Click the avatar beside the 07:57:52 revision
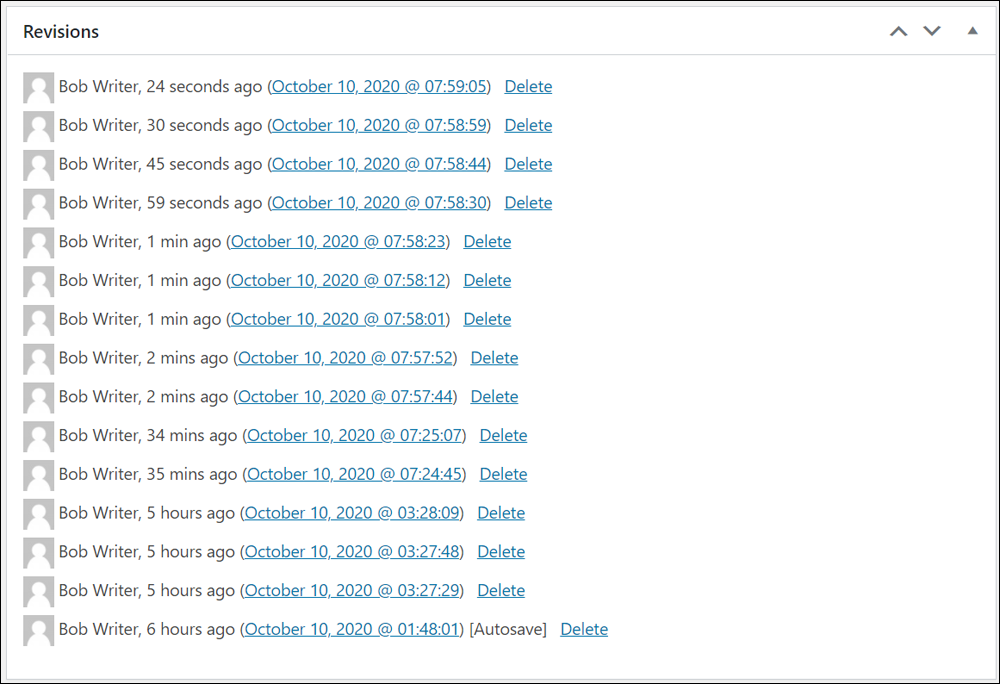Viewport: 1000px width, 684px height. pyautogui.click(x=38, y=360)
